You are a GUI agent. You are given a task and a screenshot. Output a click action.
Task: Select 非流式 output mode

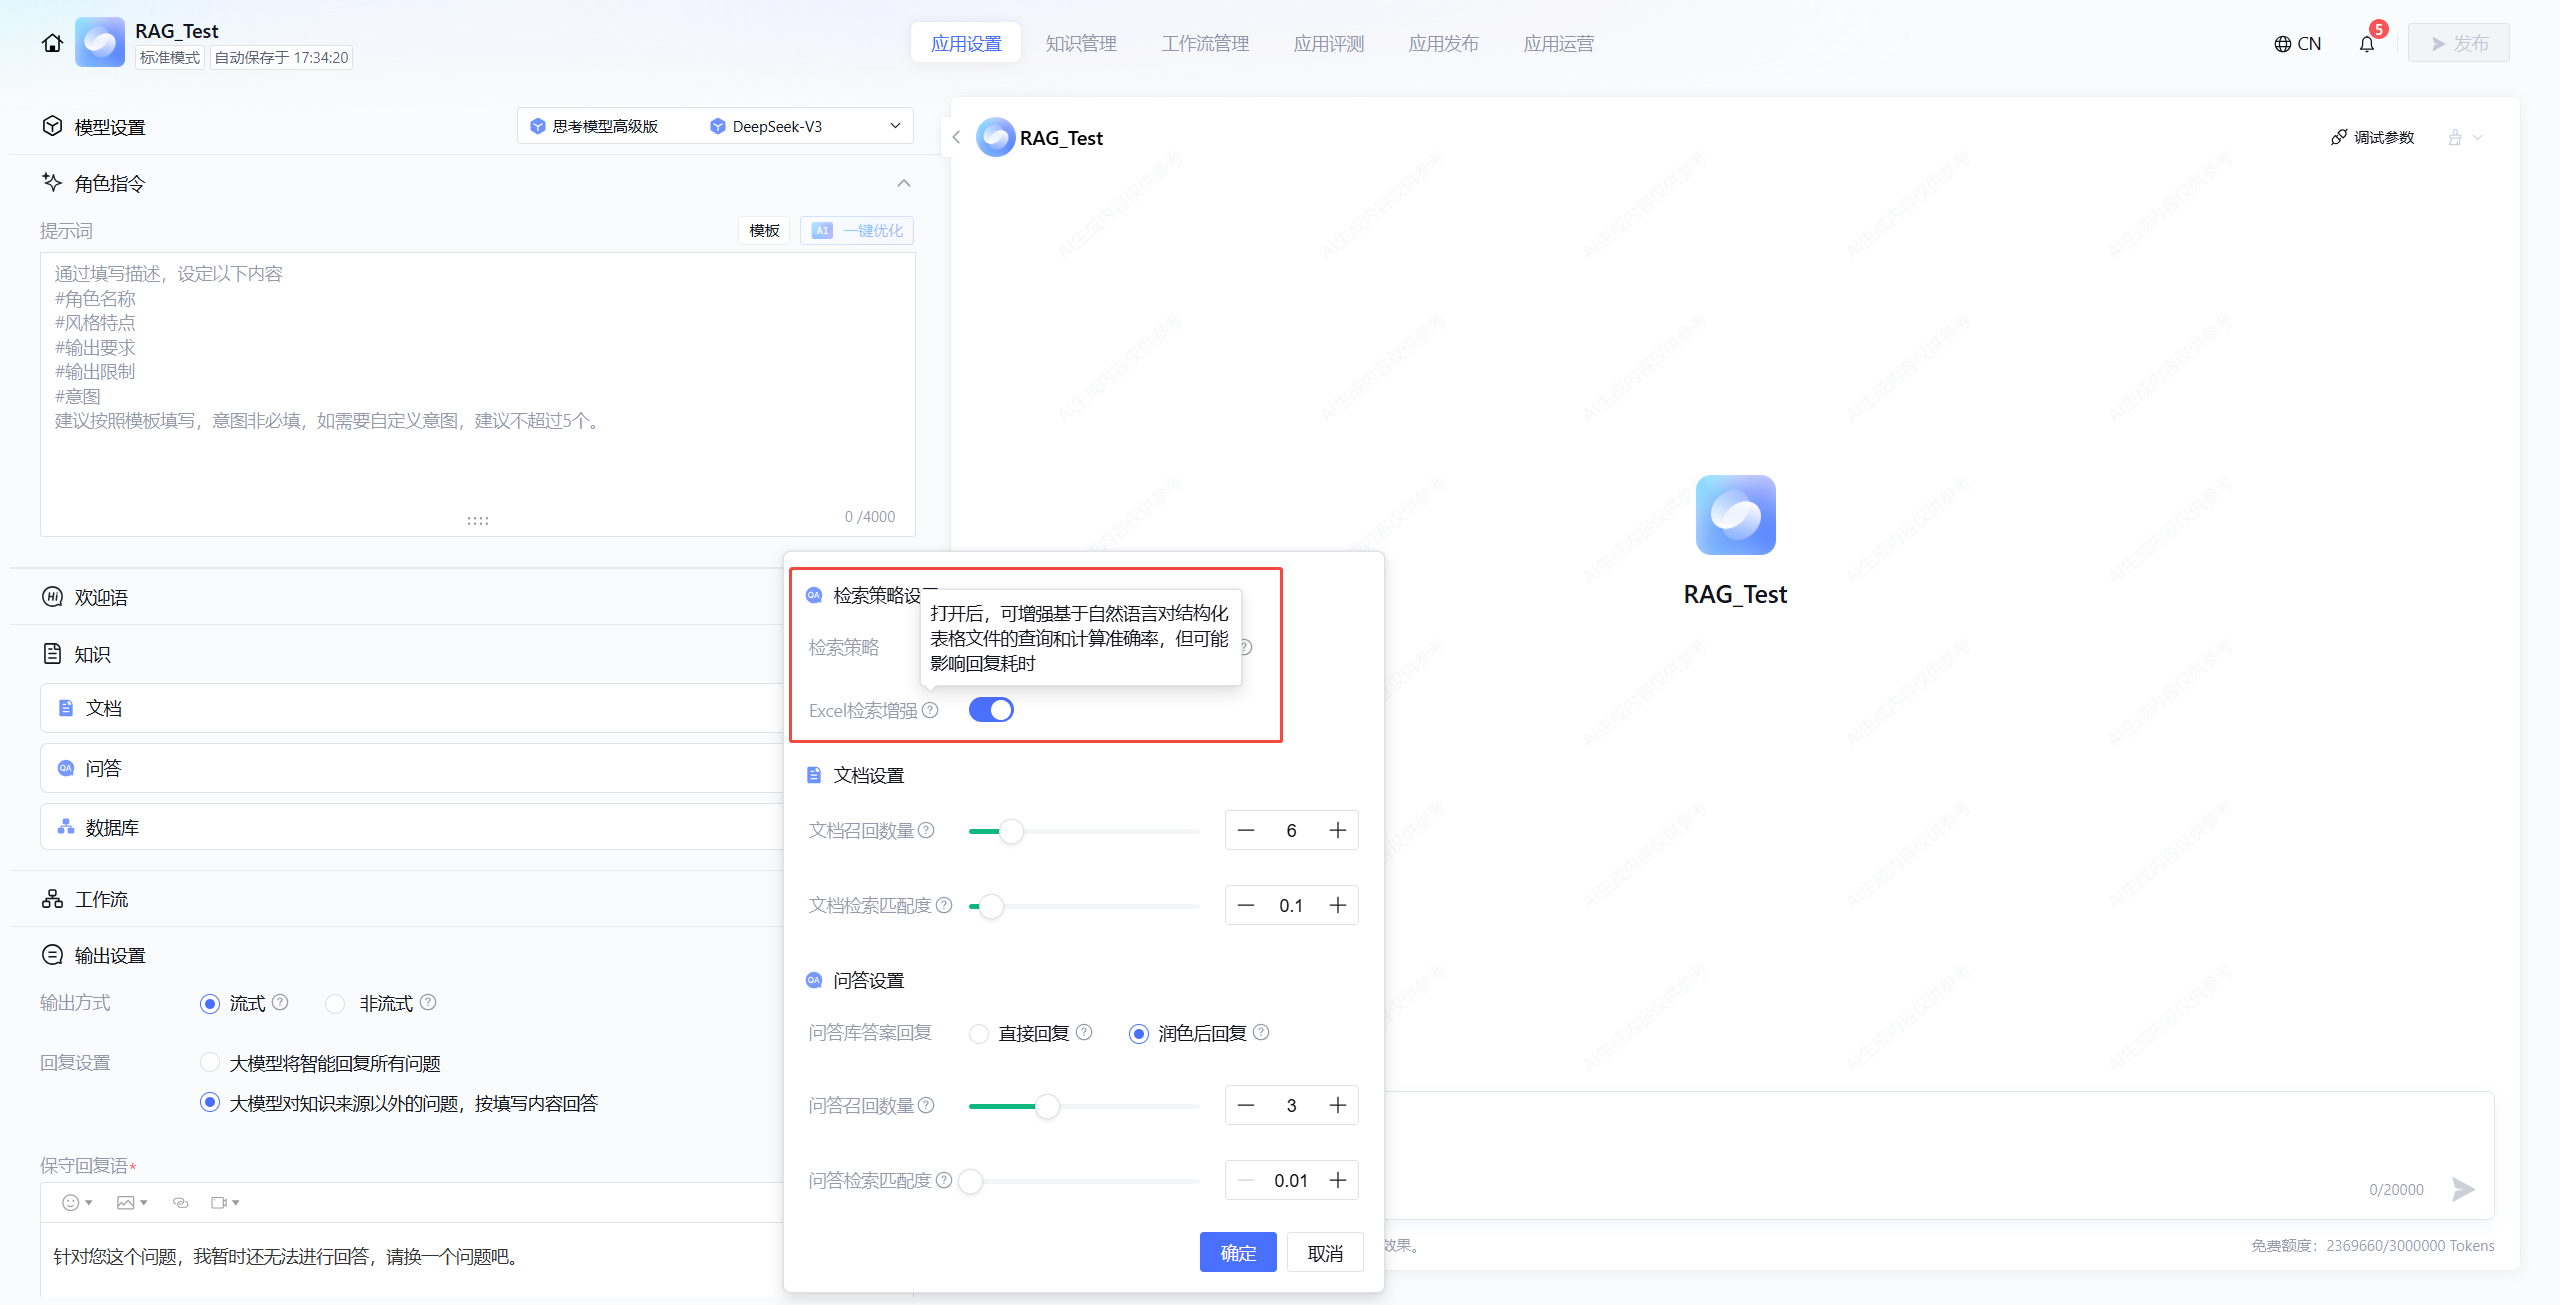click(336, 1004)
